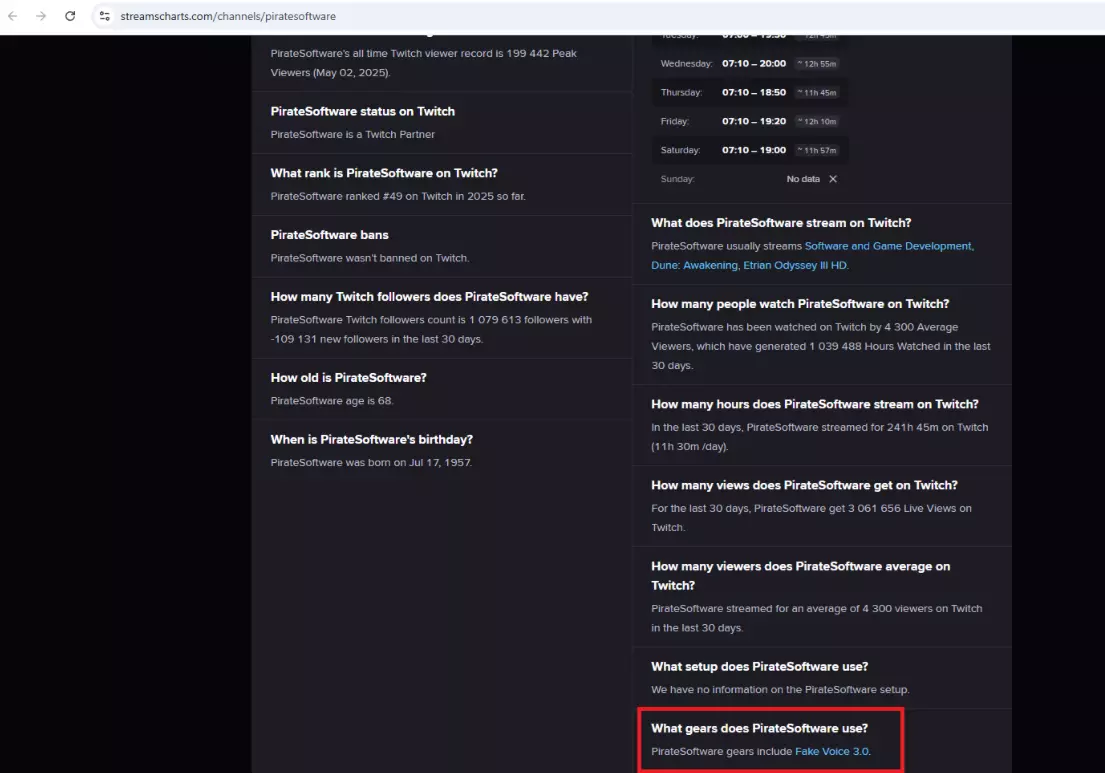Click "When is PirateSoftware's birthday?" heading
1105x773 pixels.
pos(371,439)
